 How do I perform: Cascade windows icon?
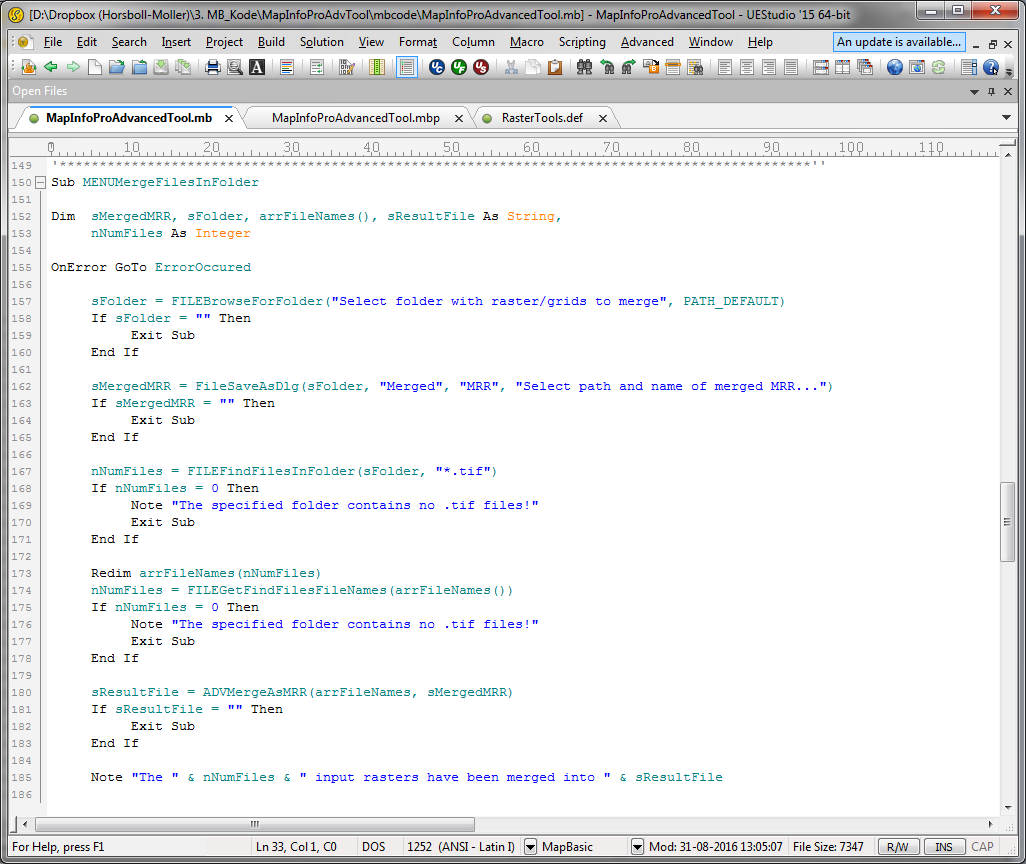865,67
